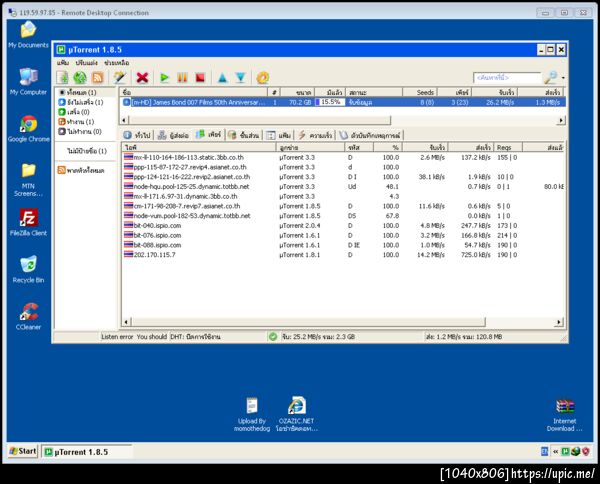Click the 15.5% progress bar of the torrent
The width and height of the screenshot is (600, 484).
pyautogui.click(x=330, y=102)
